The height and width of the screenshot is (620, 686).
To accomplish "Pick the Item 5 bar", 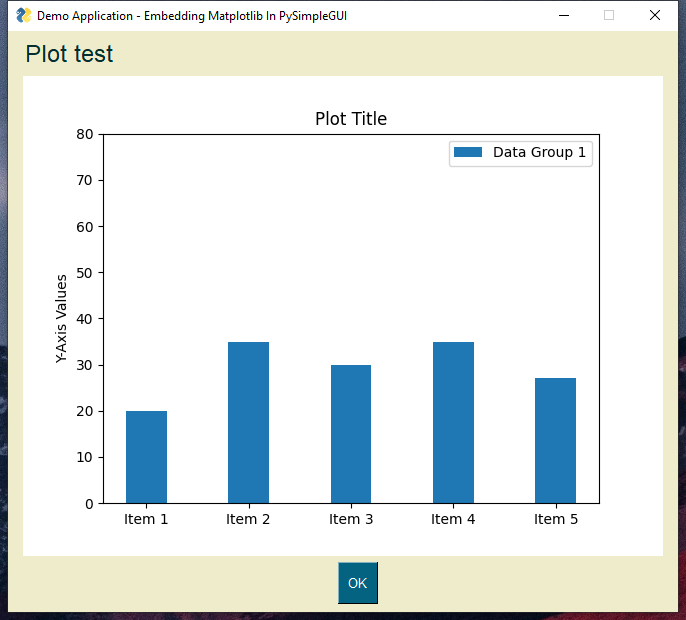I will pyautogui.click(x=555, y=441).
